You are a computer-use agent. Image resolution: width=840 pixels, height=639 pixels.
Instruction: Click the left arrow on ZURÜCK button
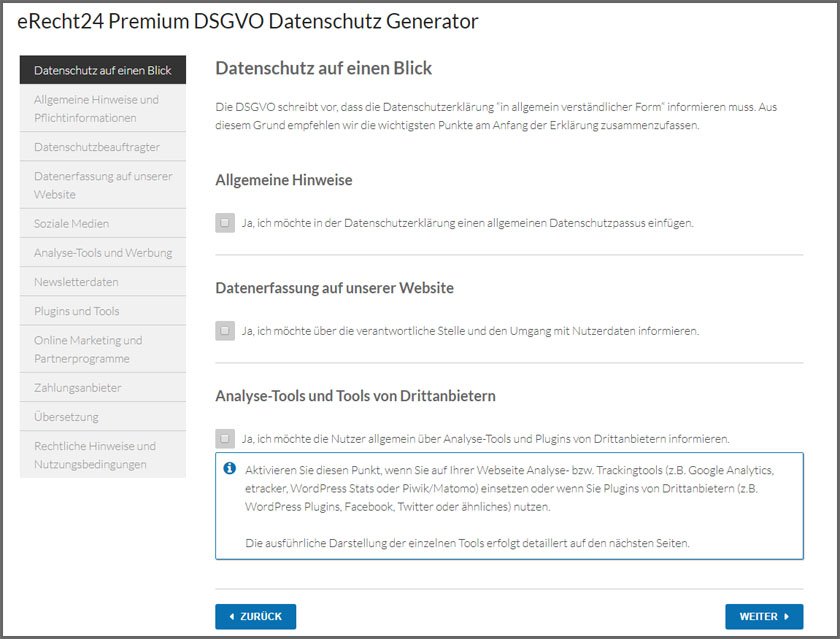tap(232, 617)
